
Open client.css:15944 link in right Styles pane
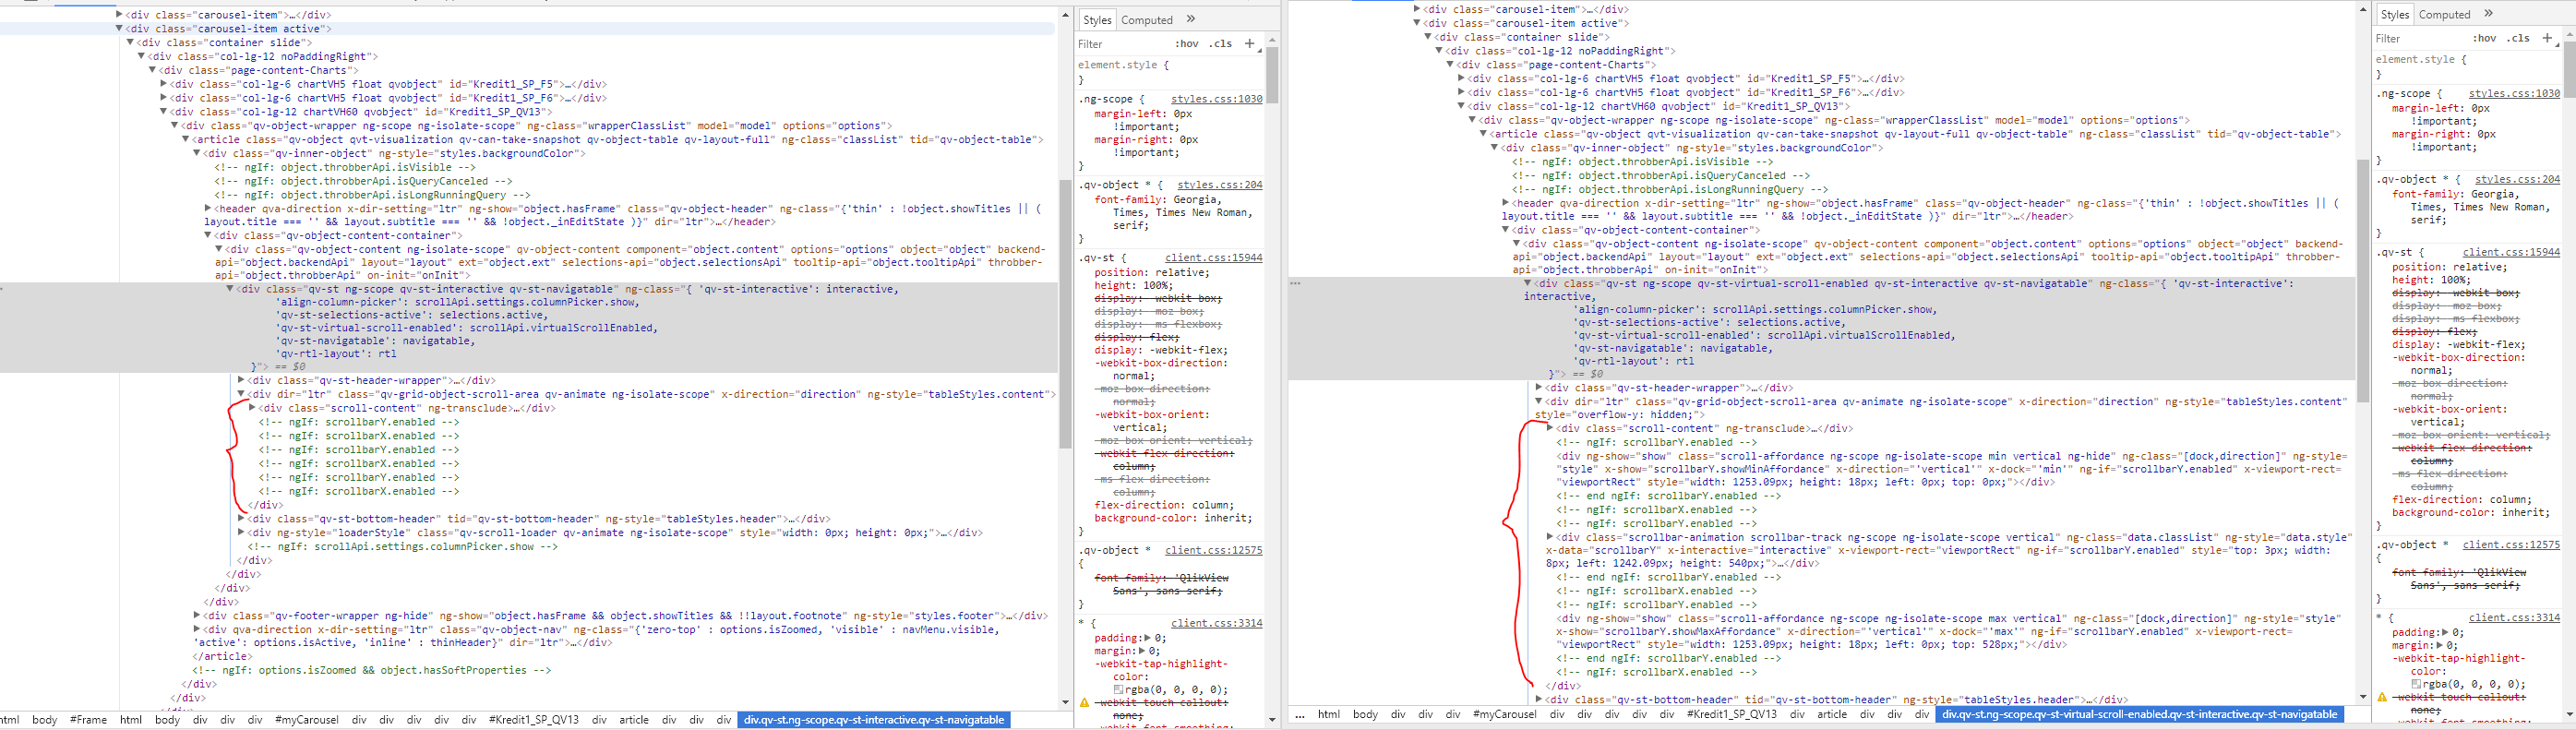pyautogui.click(x=2511, y=252)
